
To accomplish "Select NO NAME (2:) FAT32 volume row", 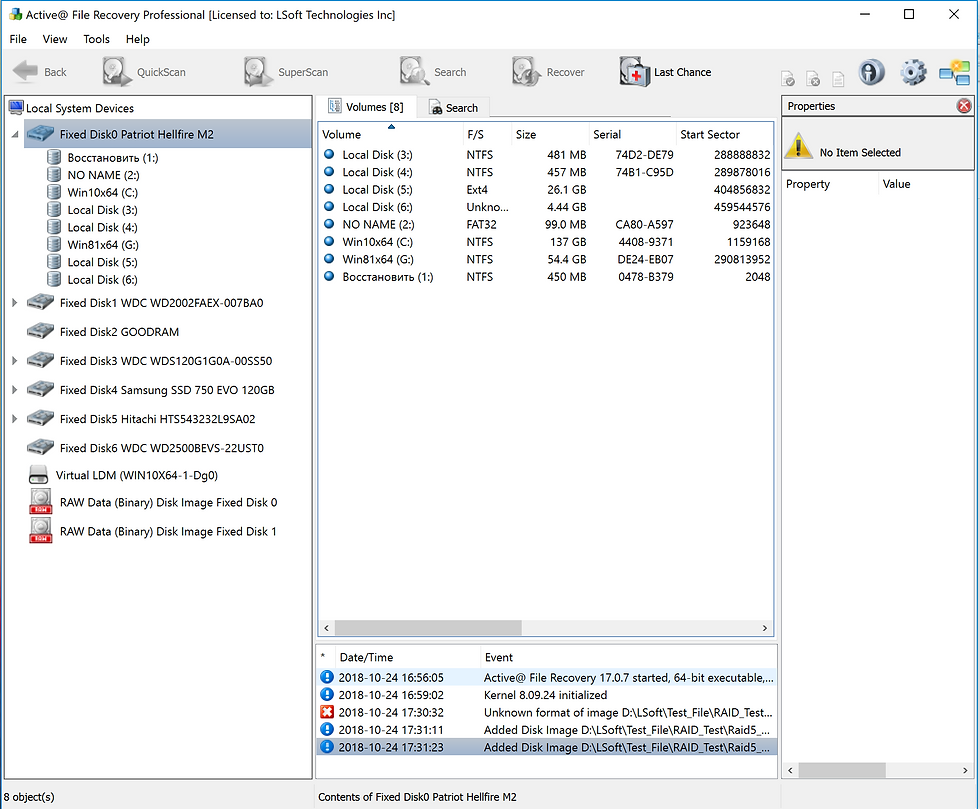I will pyautogui.click(x=546, y=224).
